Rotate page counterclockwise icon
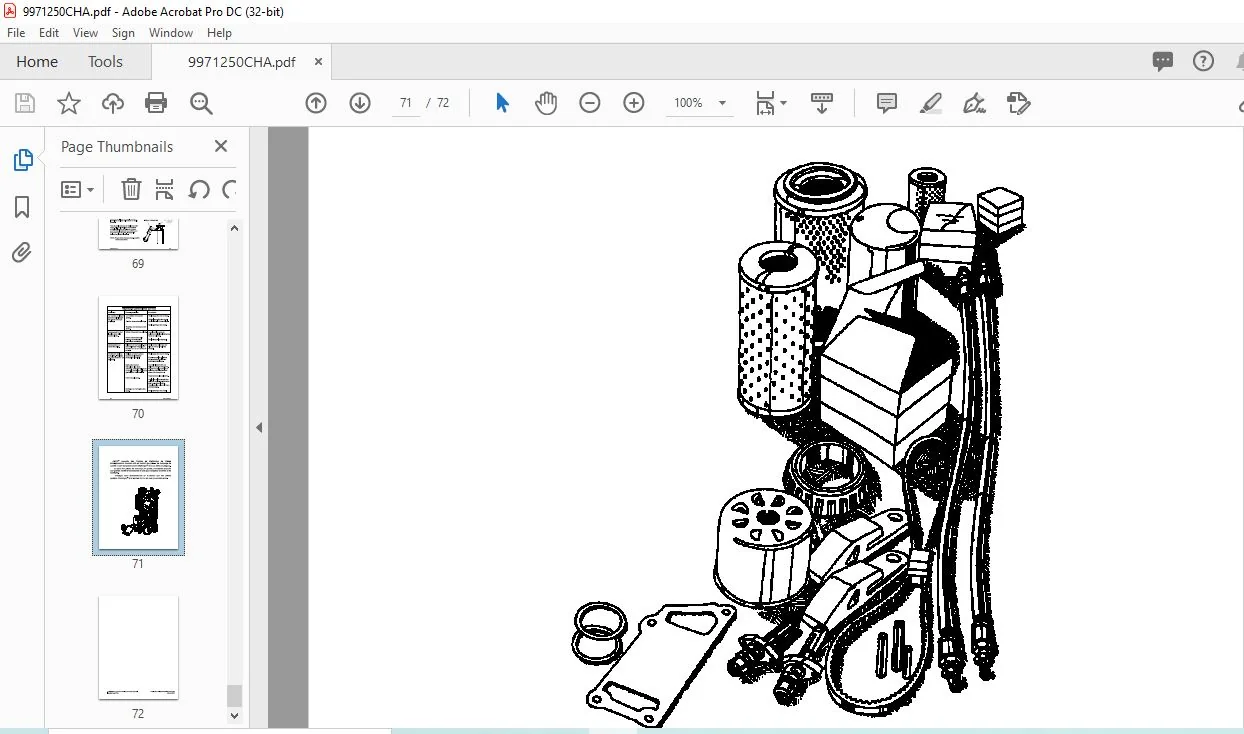 [x=199, y=189]
